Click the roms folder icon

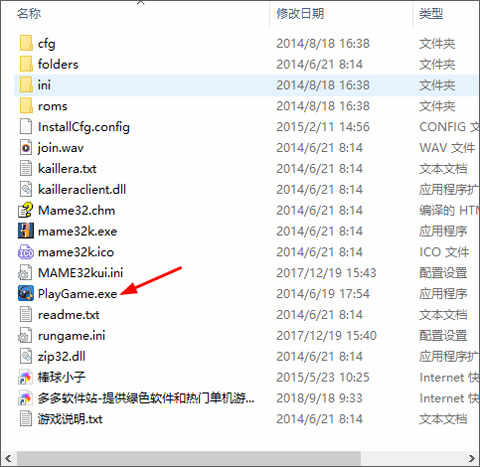[26, 106]
